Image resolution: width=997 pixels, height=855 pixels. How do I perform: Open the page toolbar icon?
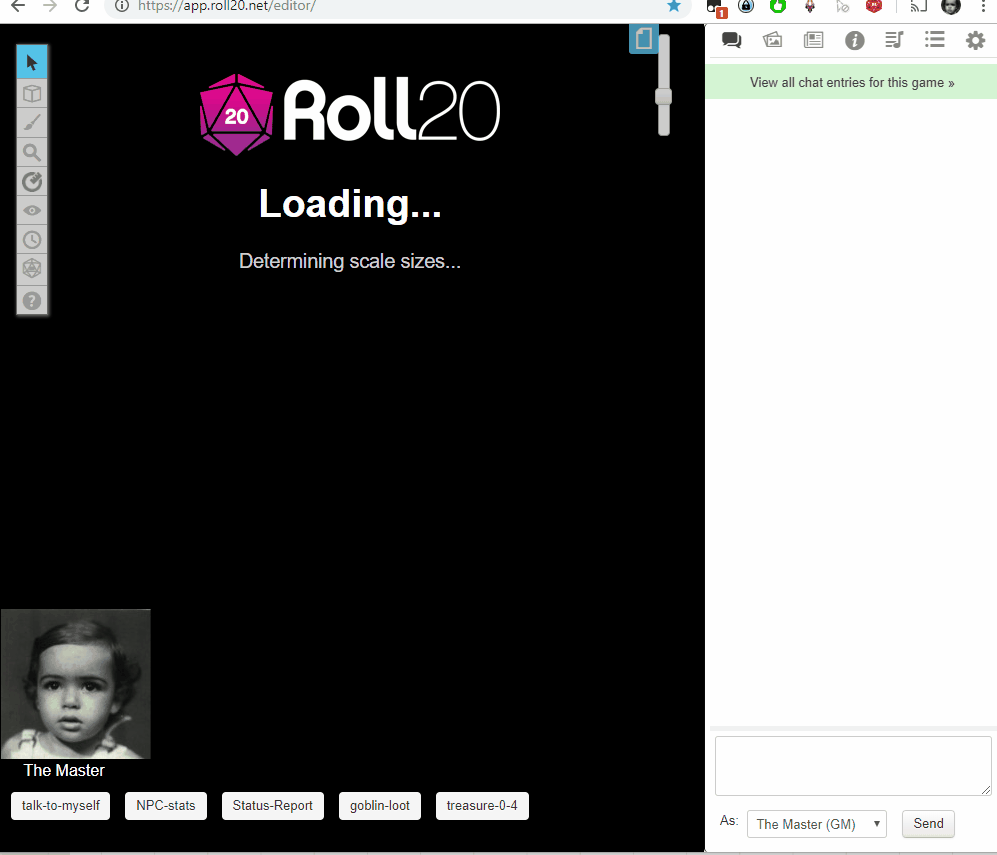(643, 39)
